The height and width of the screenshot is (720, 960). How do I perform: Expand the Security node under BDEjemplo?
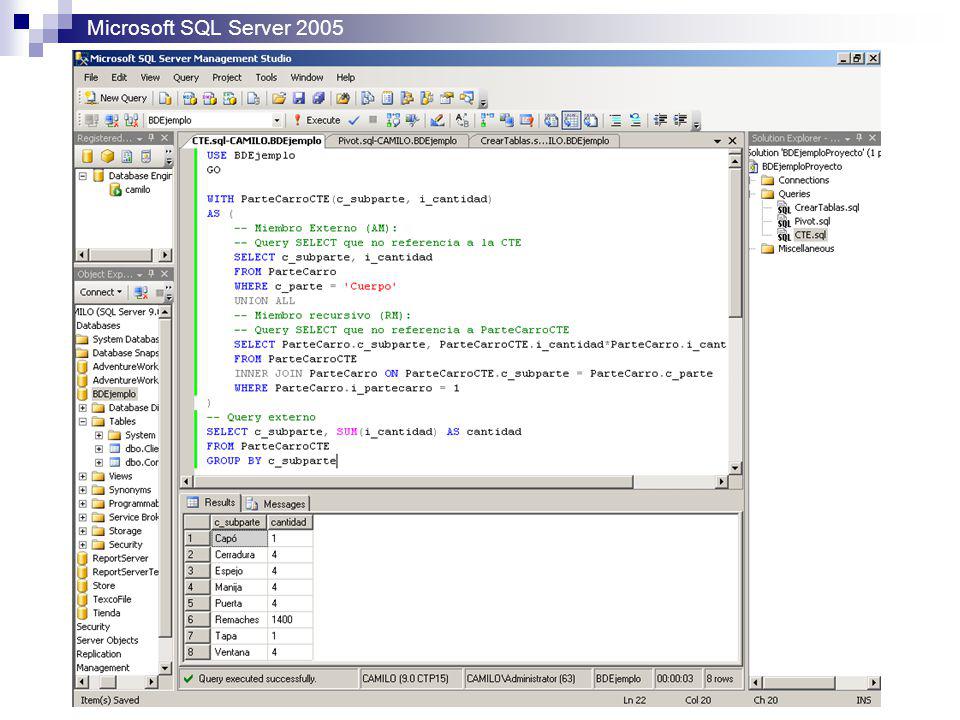tap(83, 544)
